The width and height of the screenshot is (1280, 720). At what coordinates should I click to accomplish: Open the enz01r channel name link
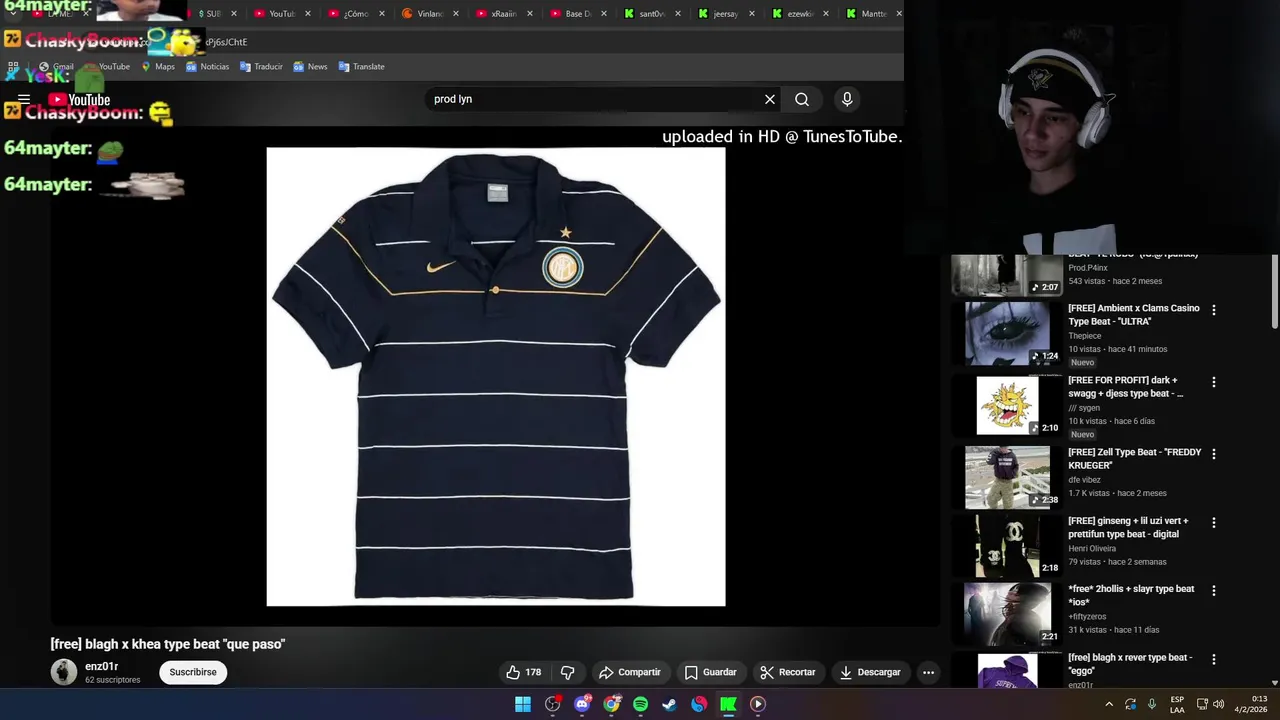coord(101,666)
